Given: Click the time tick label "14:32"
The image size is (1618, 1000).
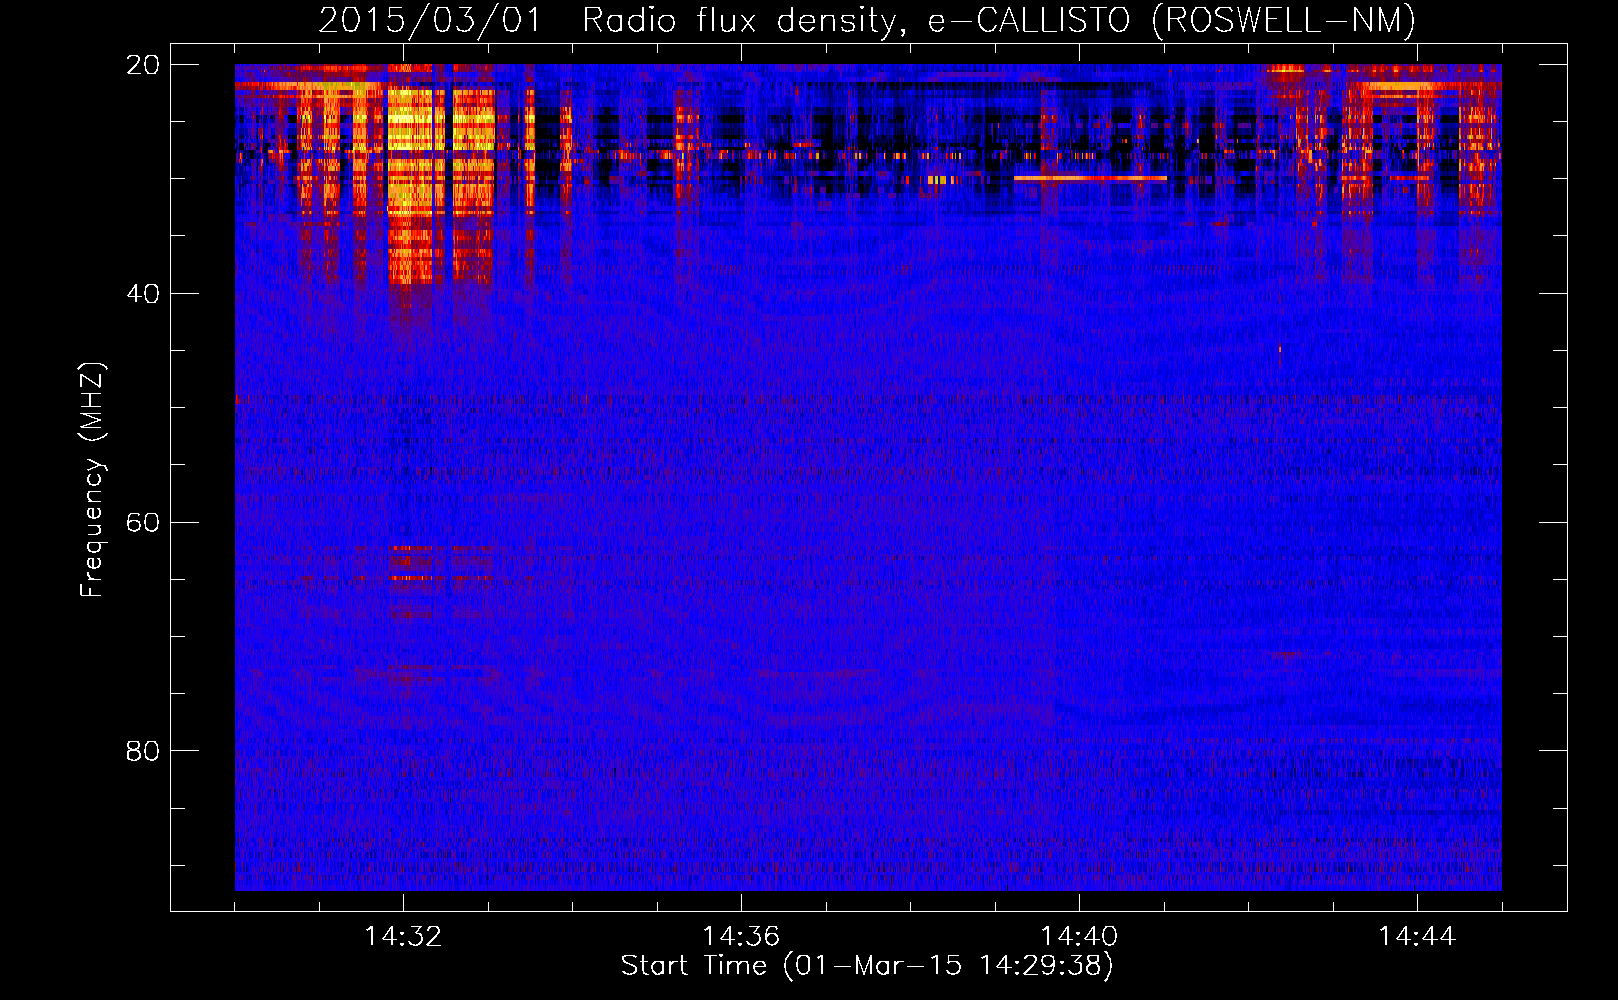Looking at the screenshot, I should click(403, 936).
